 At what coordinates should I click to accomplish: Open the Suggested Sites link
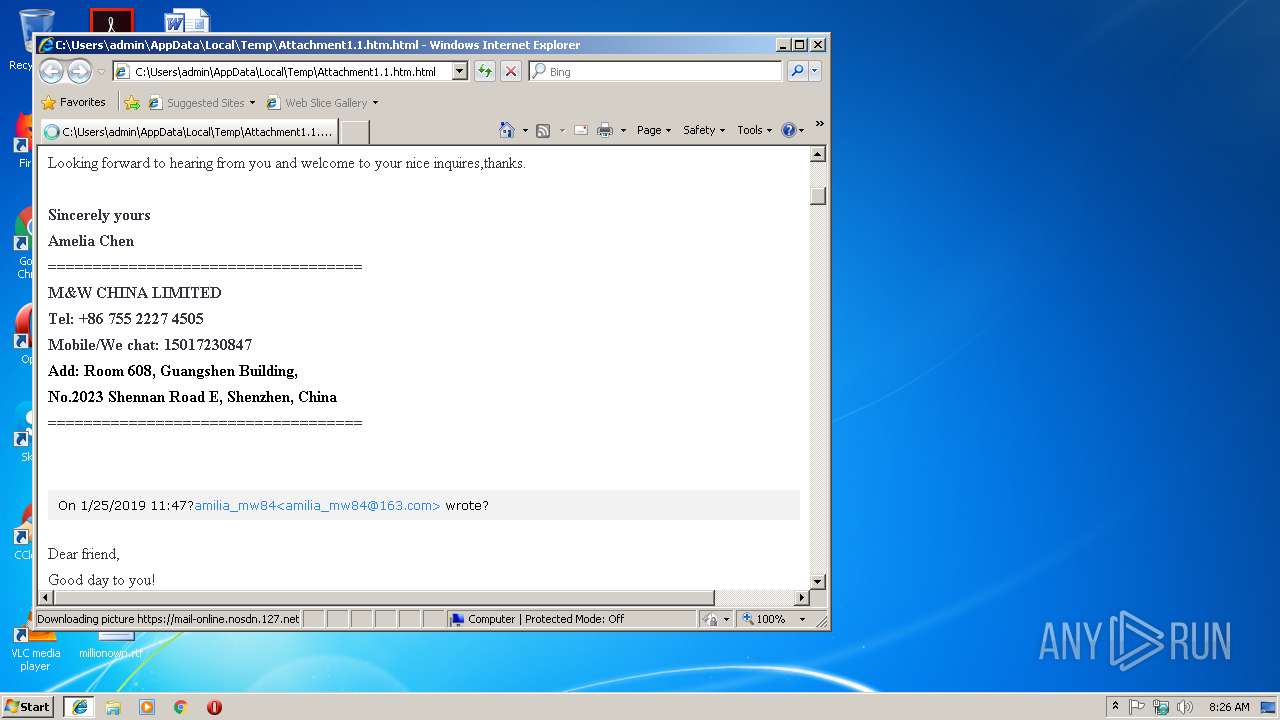[x=202, y=102]
